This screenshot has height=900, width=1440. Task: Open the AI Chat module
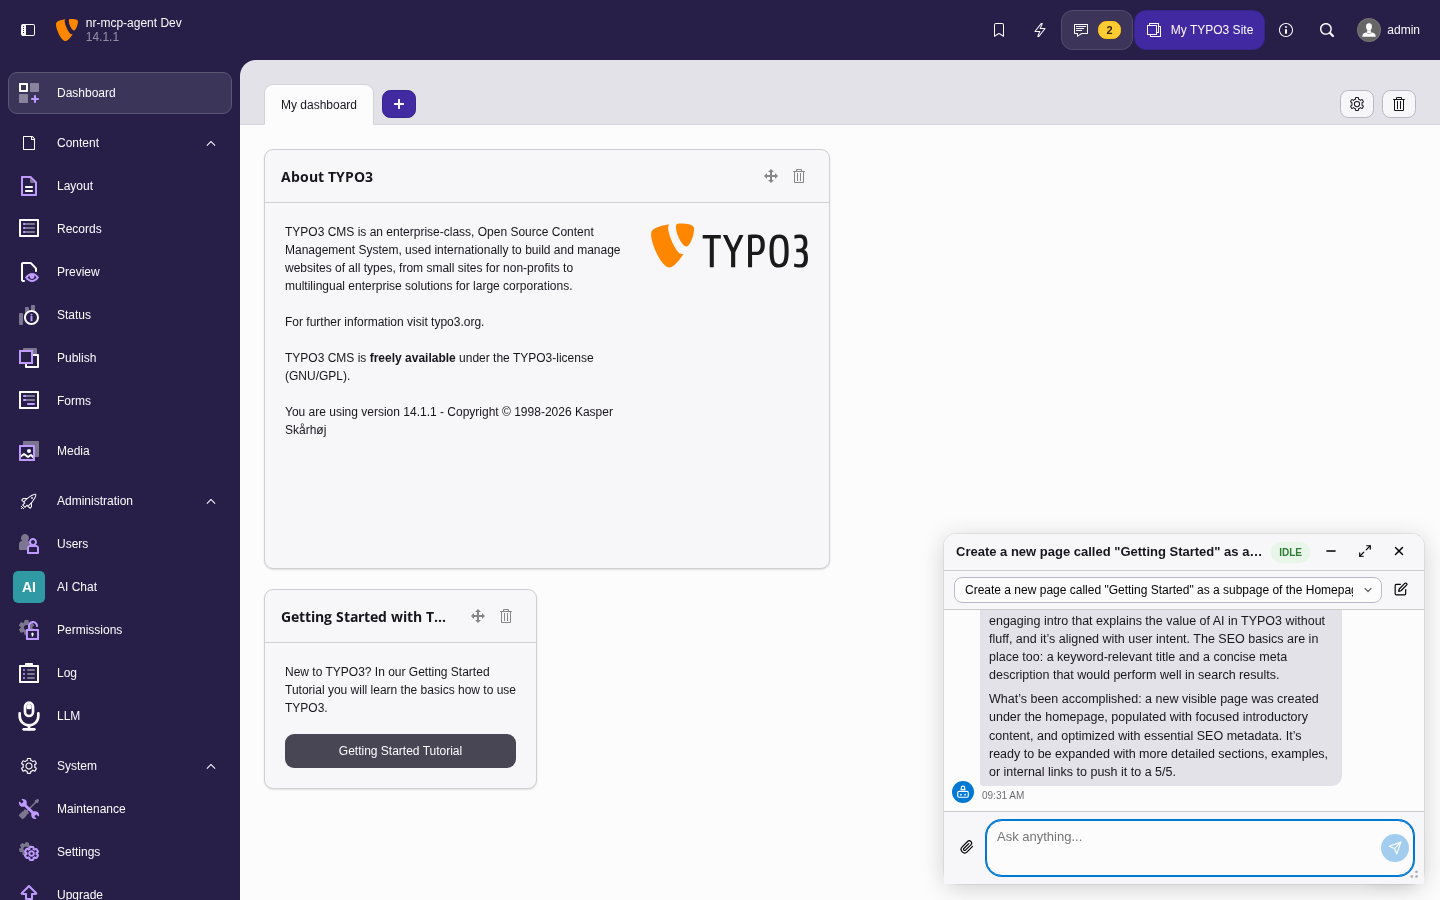(120, 587)
